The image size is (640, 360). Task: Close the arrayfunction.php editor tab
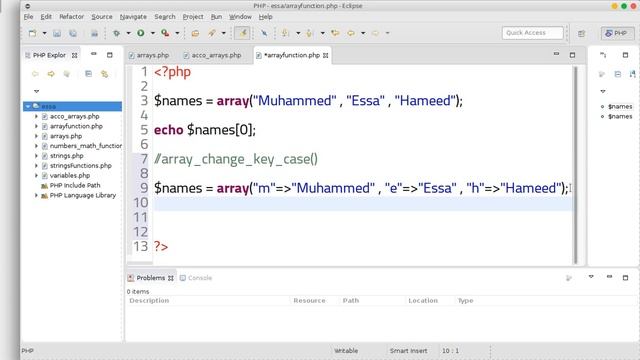326,56
